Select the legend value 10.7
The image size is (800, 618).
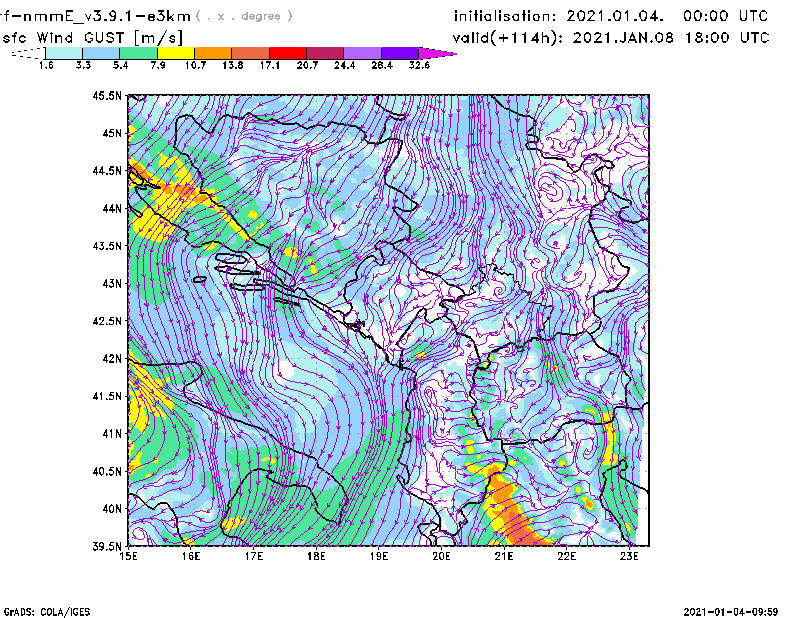pyautogui.click(x=195, y=65)
